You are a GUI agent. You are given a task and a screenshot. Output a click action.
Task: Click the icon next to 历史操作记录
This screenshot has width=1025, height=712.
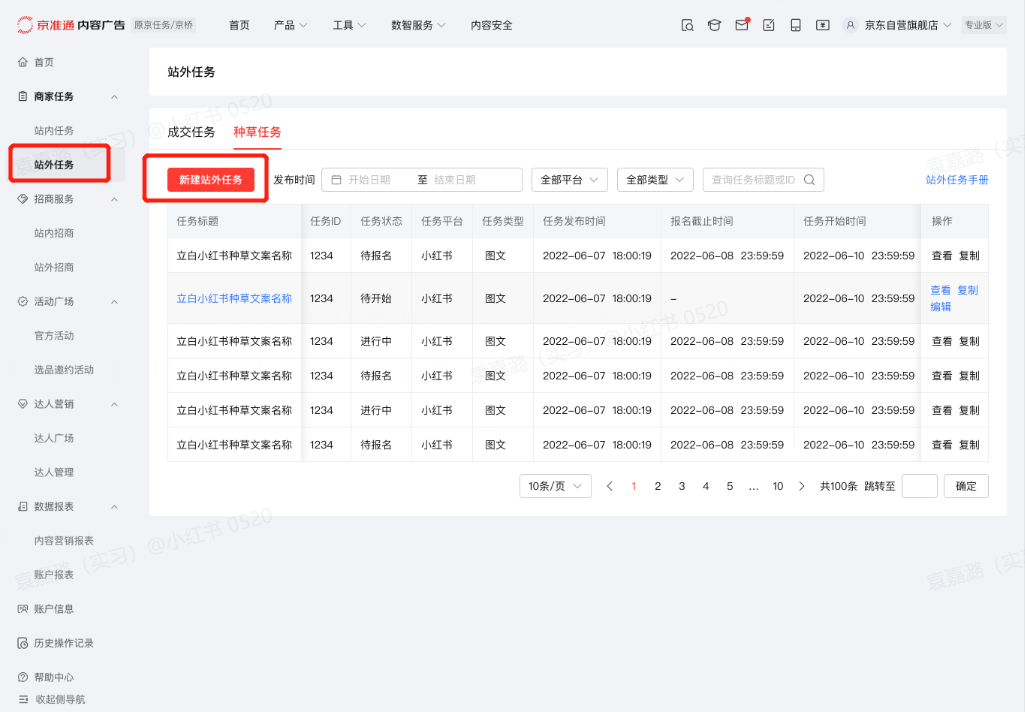(x=23, y=643)
